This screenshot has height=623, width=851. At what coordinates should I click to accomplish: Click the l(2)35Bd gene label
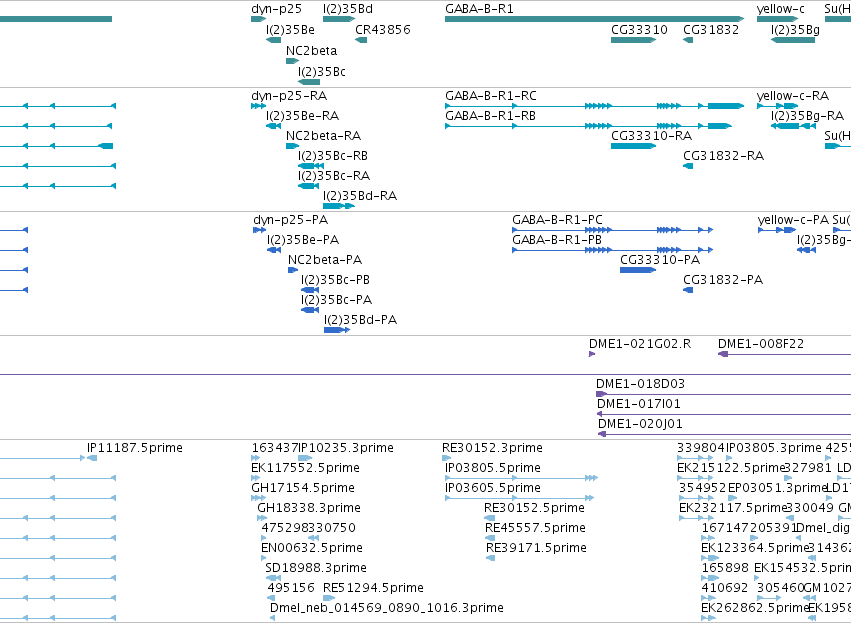point(348,9)
